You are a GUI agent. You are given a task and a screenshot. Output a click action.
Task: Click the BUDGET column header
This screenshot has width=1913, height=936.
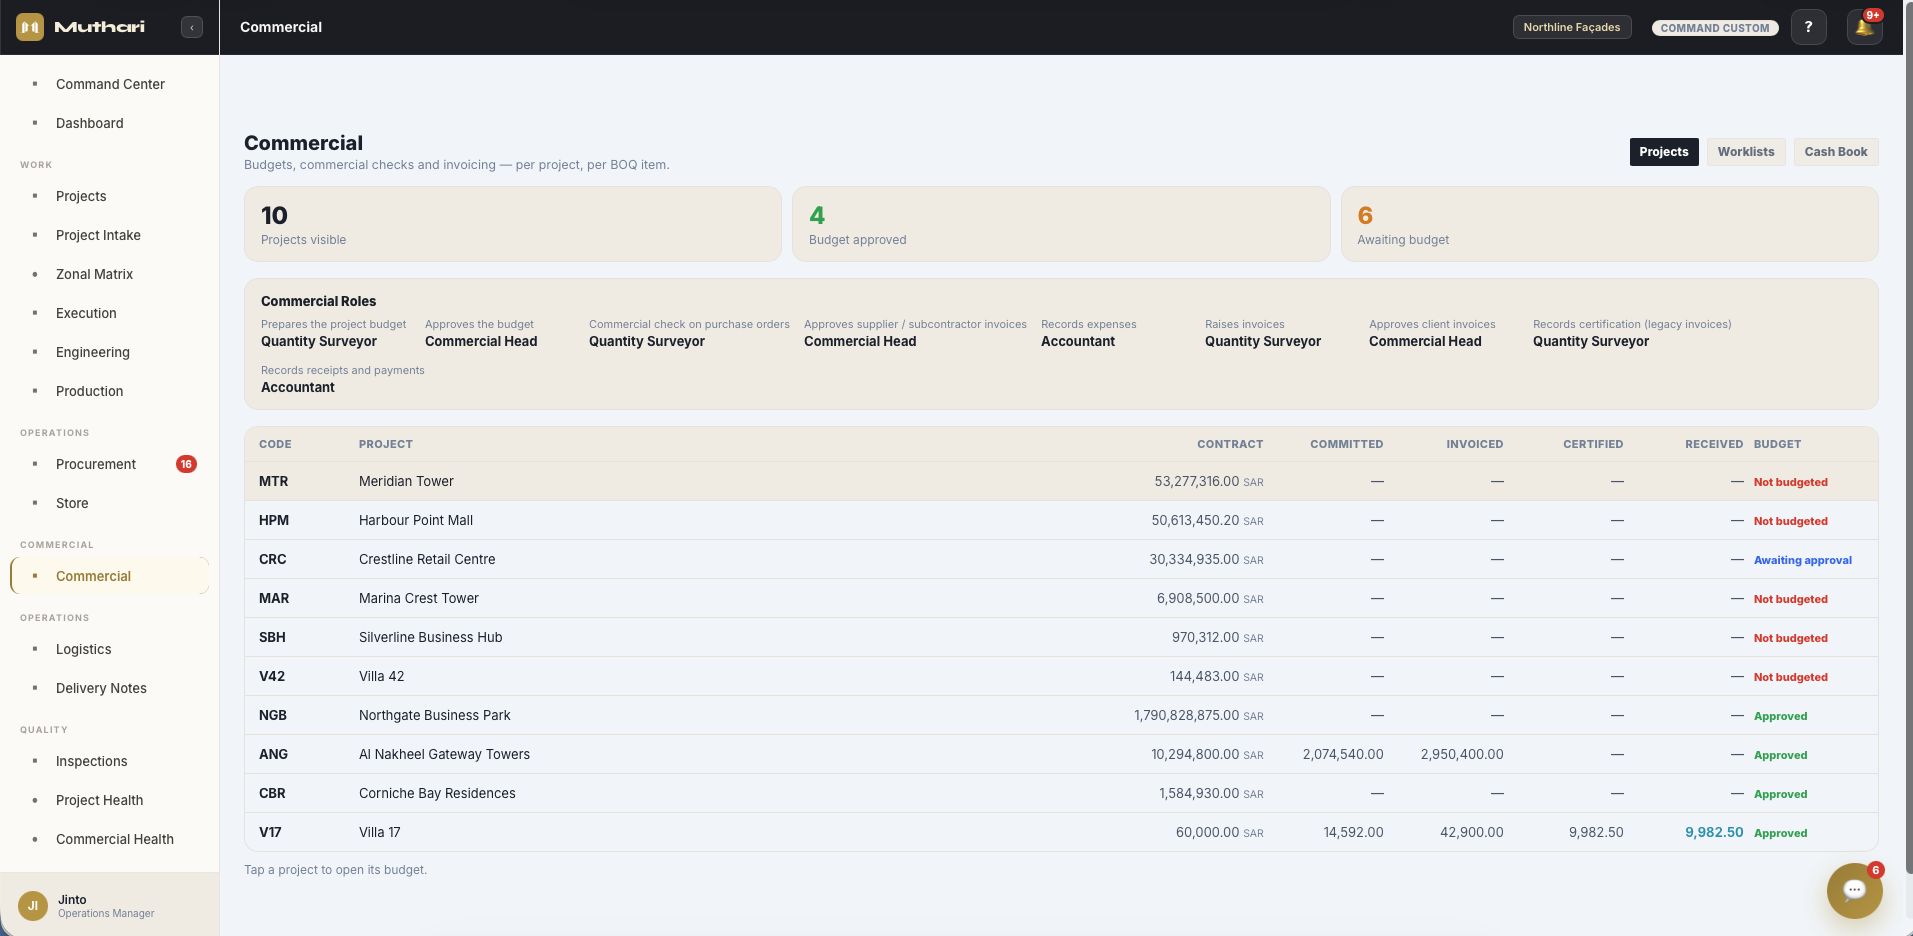(x=1777, y=444)
